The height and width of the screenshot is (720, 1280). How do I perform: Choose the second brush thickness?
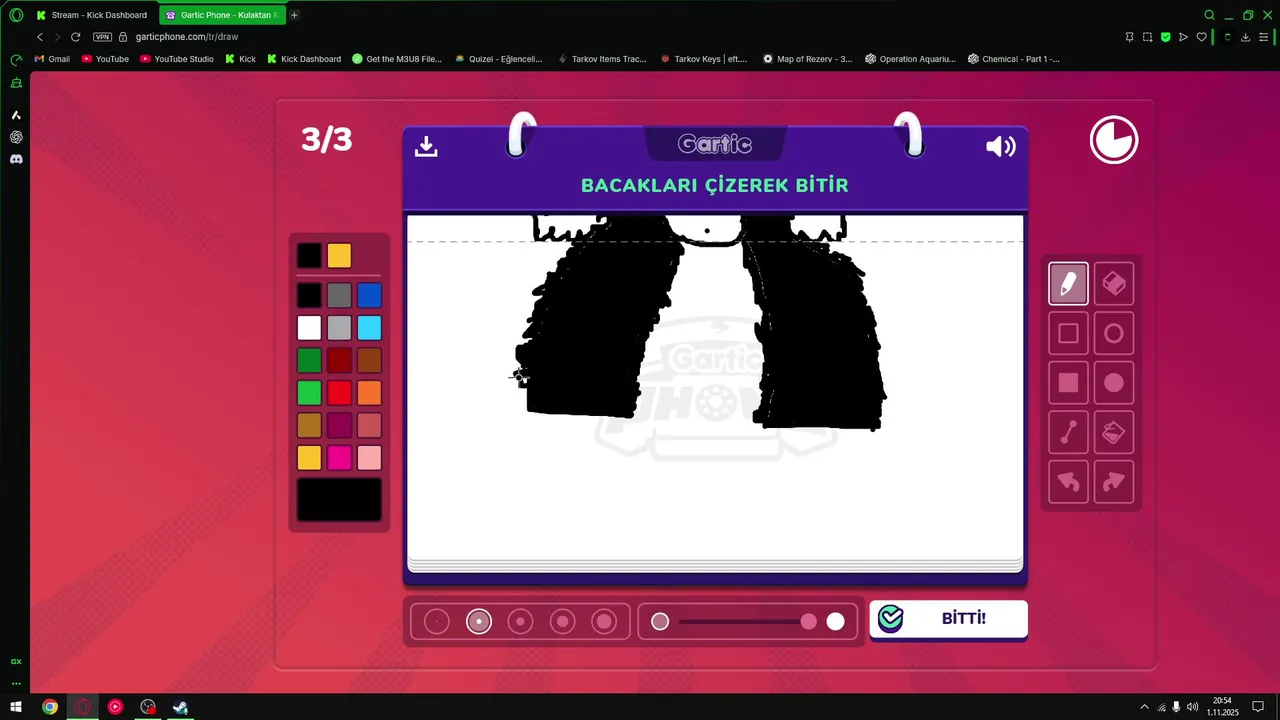(479, 622)
